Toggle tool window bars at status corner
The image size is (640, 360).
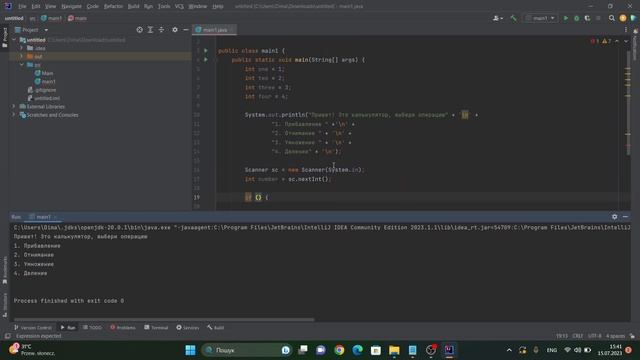tap(7, 336)
